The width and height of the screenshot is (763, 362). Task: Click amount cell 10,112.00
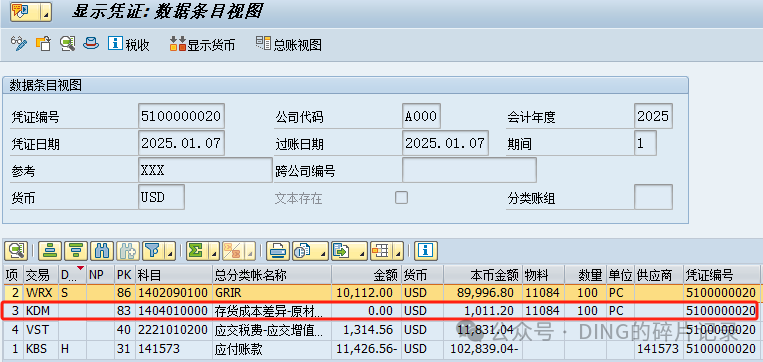(x=366, y=292)
